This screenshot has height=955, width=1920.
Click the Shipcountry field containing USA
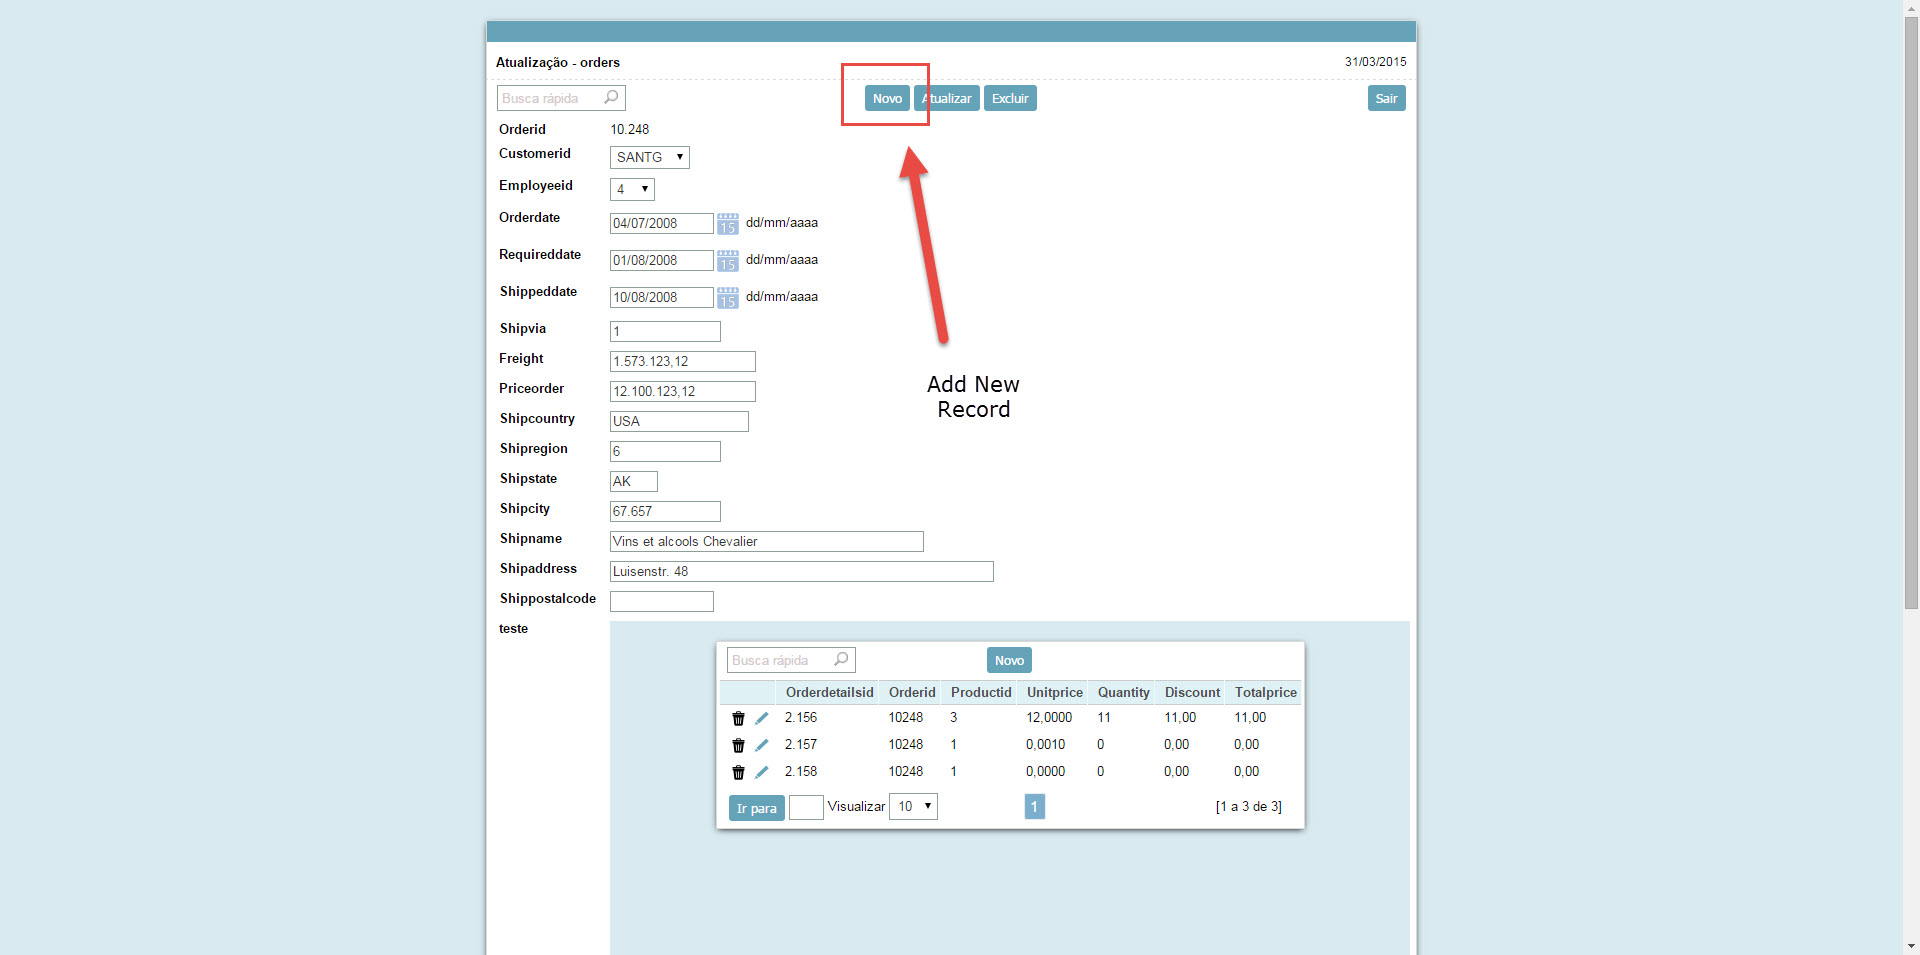tap(679, 421)
